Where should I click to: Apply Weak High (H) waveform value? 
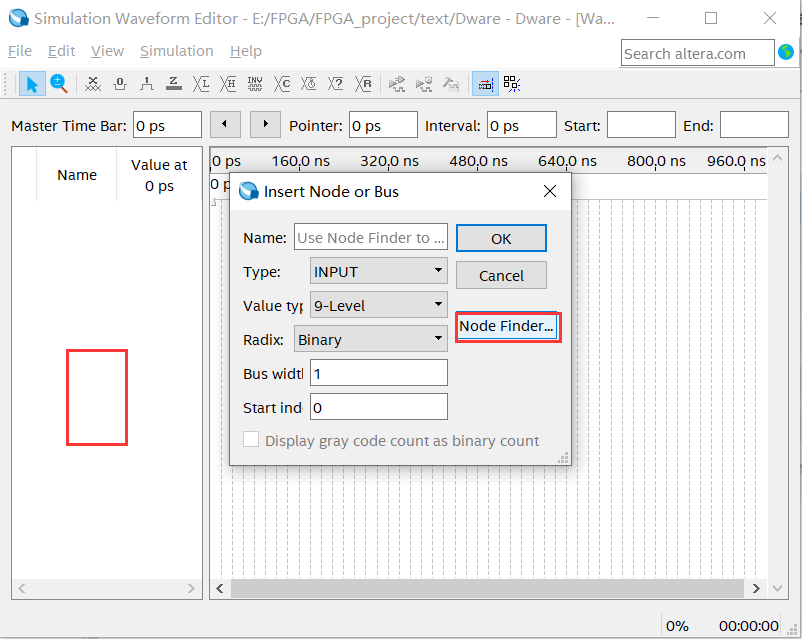pos(228,84)
